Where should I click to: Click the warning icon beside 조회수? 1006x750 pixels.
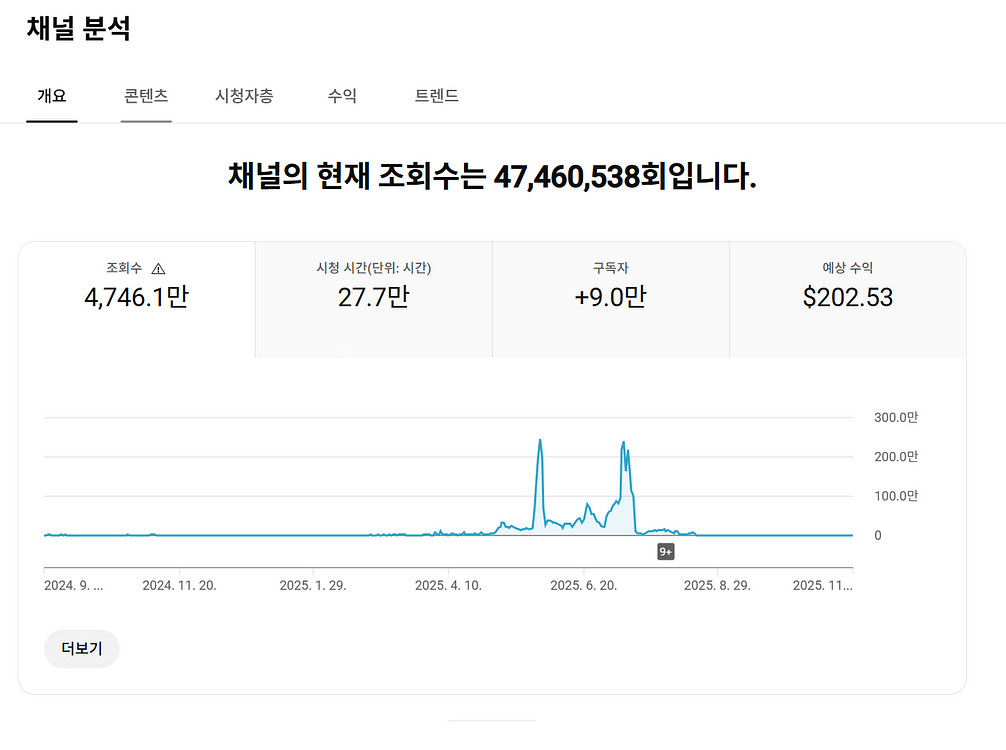(x=158, y=268)
